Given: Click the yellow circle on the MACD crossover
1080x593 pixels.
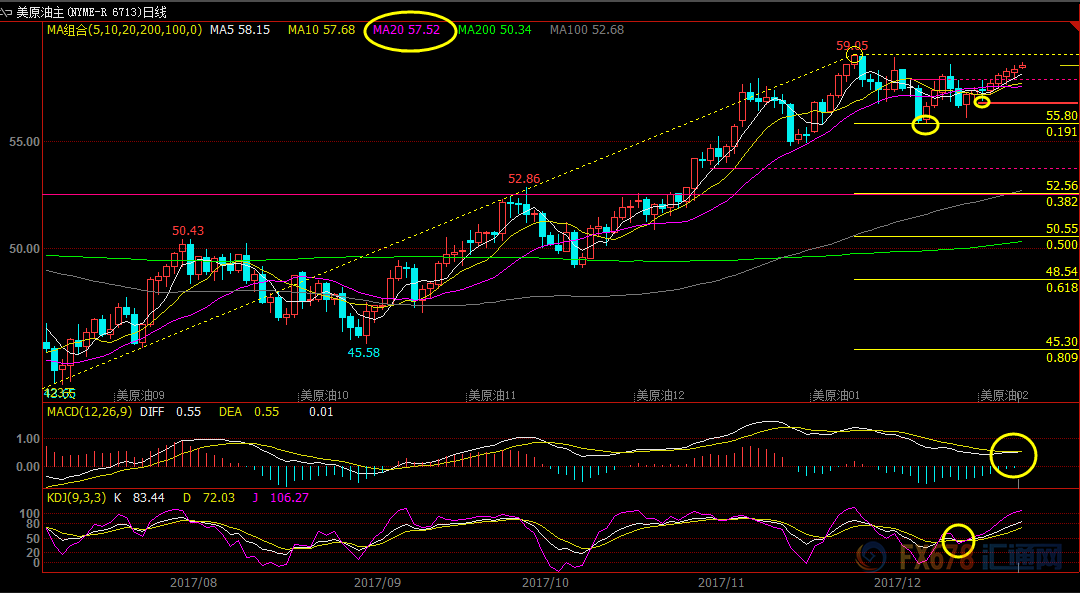Looking at the screenshot, I should click(x=1014, y=455).
